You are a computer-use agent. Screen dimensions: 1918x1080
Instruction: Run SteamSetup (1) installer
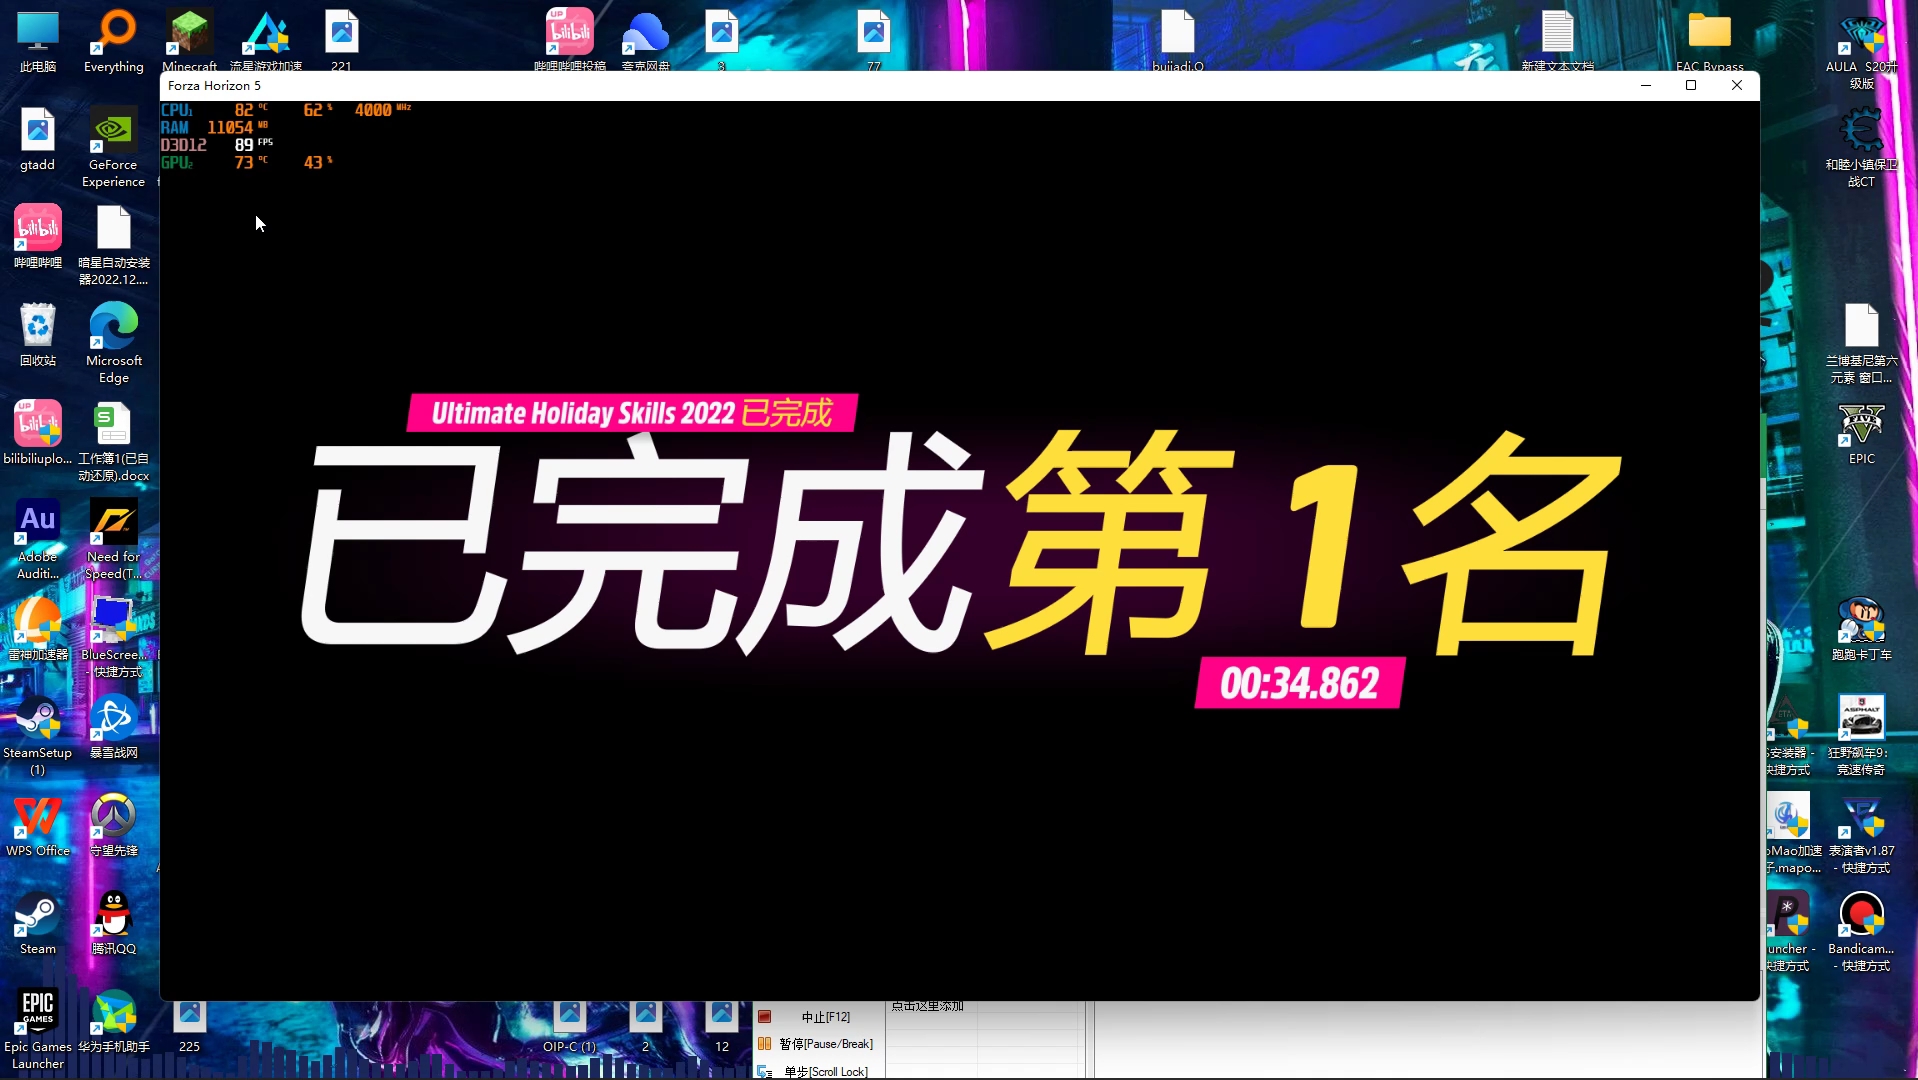pos(38,735)
